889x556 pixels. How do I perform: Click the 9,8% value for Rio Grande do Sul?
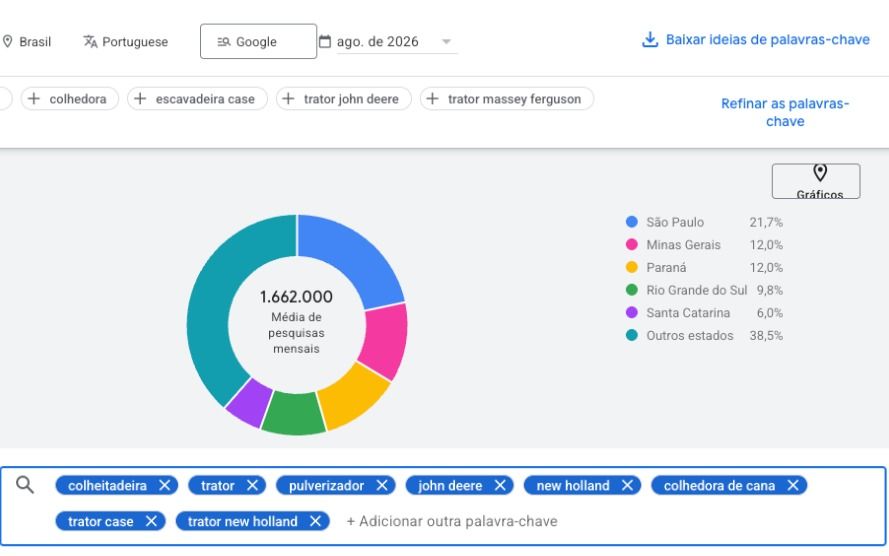pyautogui.click(x=769, y=290)
